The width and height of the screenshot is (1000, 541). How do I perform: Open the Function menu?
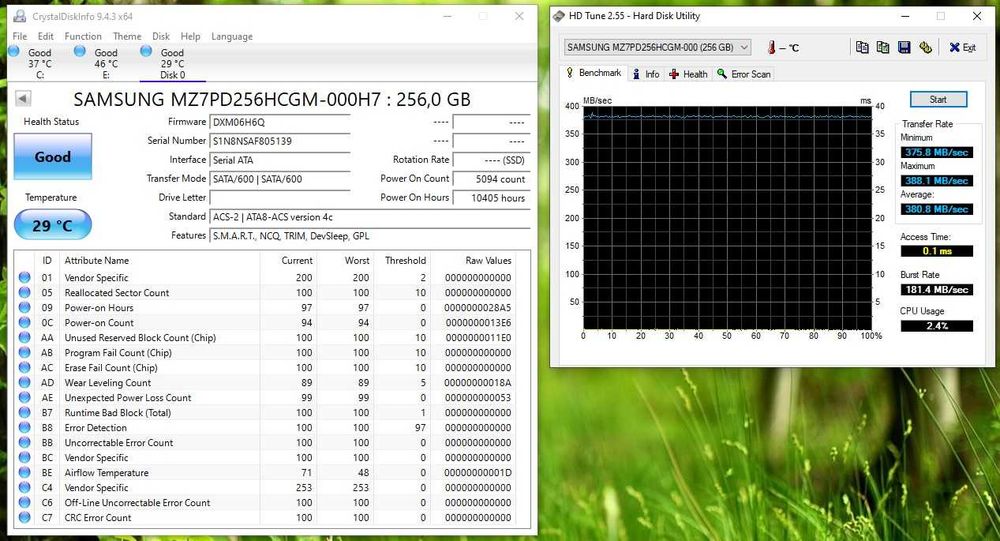click(83, 36)
